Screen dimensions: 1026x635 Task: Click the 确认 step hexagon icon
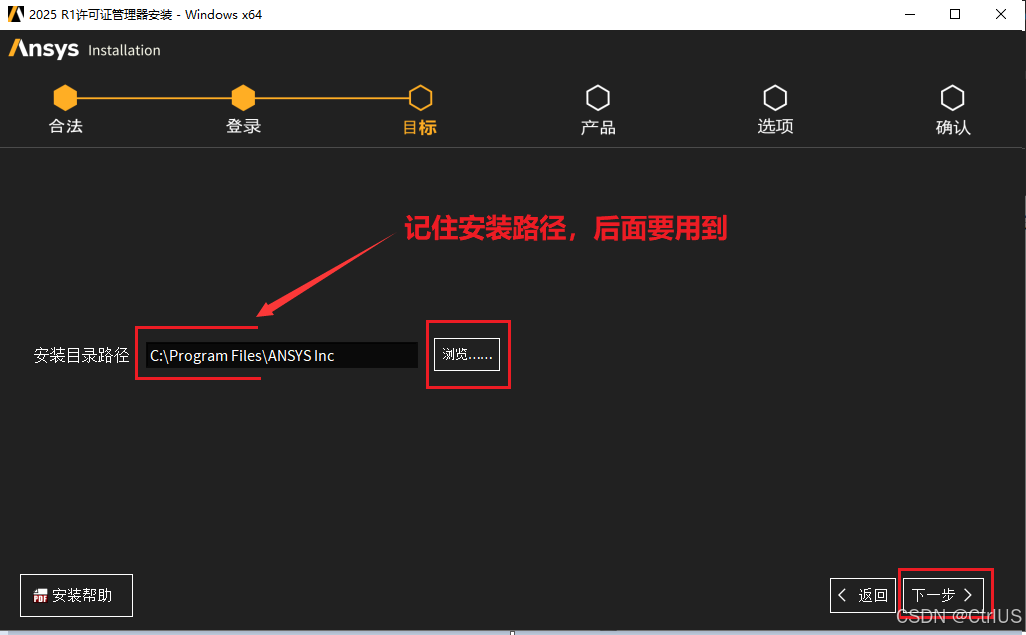point(953,98)
